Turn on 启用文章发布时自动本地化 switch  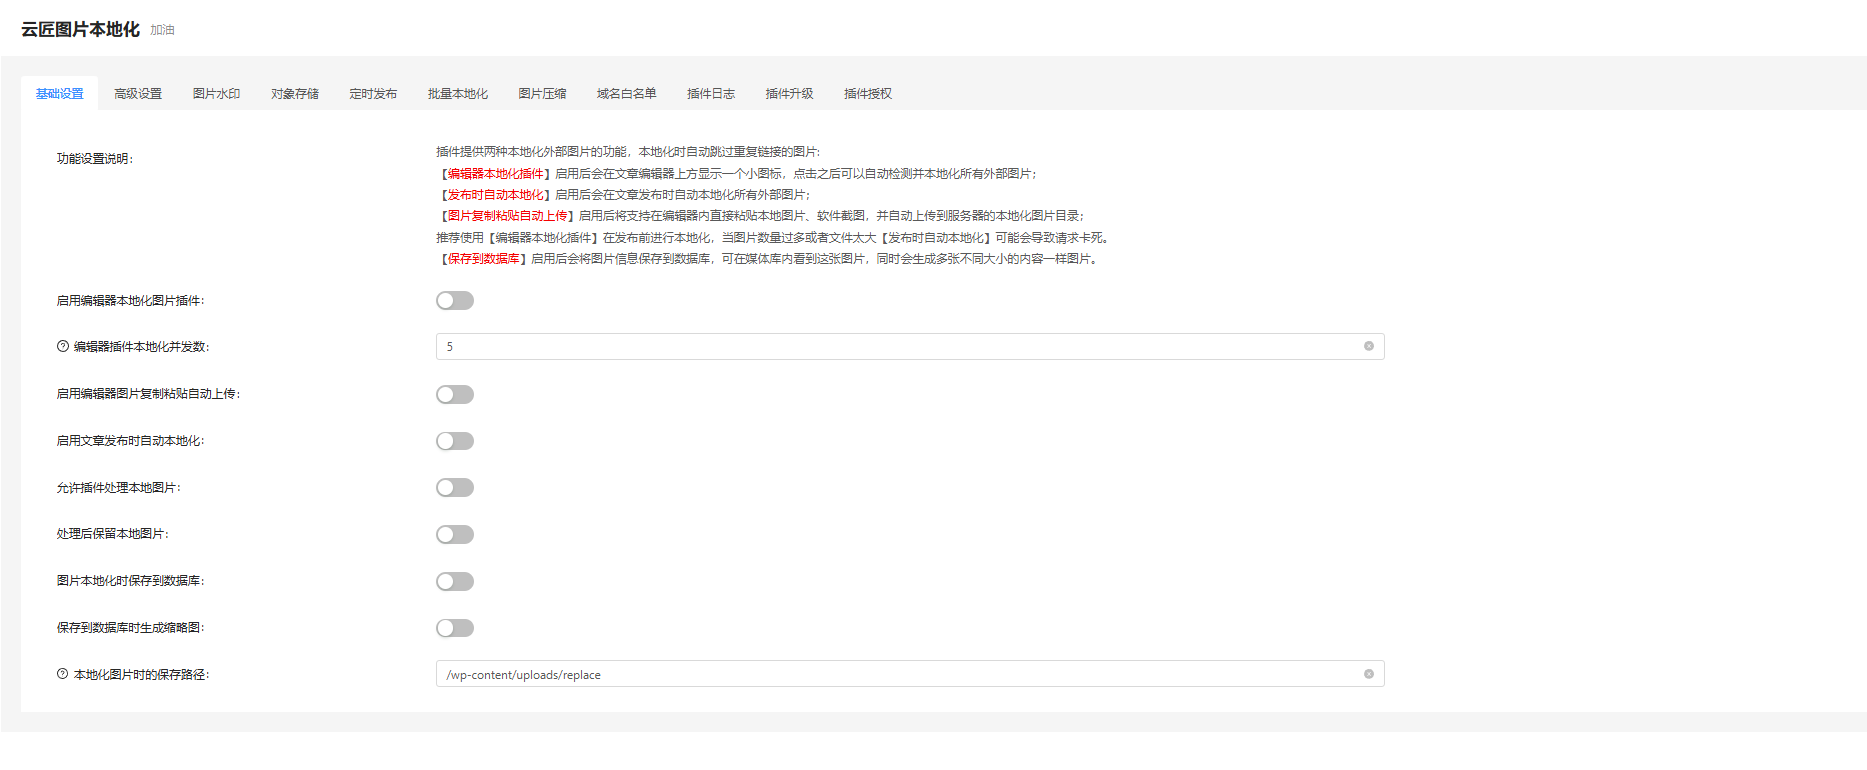(x=455, y=441)
